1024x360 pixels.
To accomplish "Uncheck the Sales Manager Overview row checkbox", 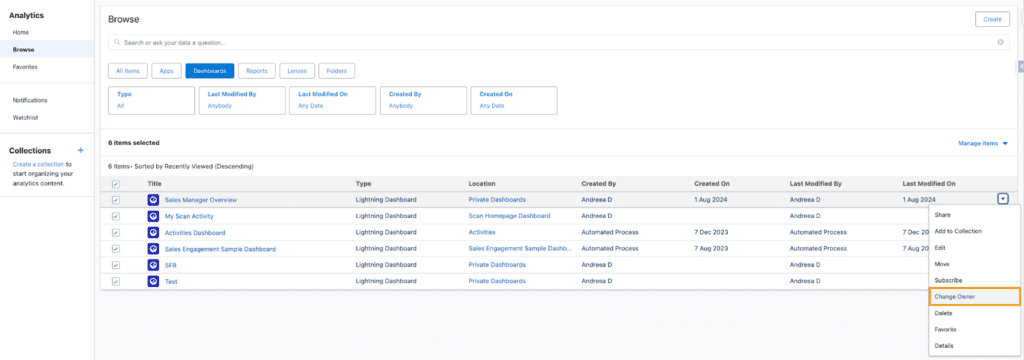I will tap(116, 200).
